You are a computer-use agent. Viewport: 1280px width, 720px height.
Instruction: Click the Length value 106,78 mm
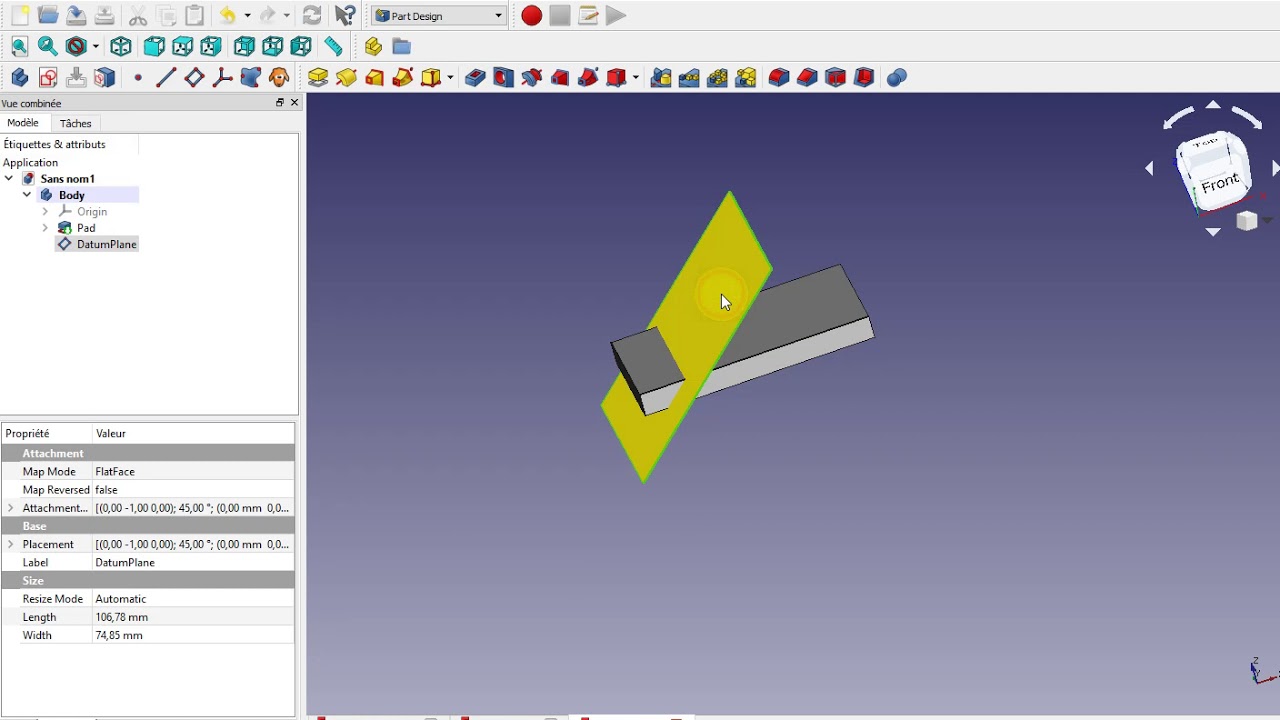point(193,617)
